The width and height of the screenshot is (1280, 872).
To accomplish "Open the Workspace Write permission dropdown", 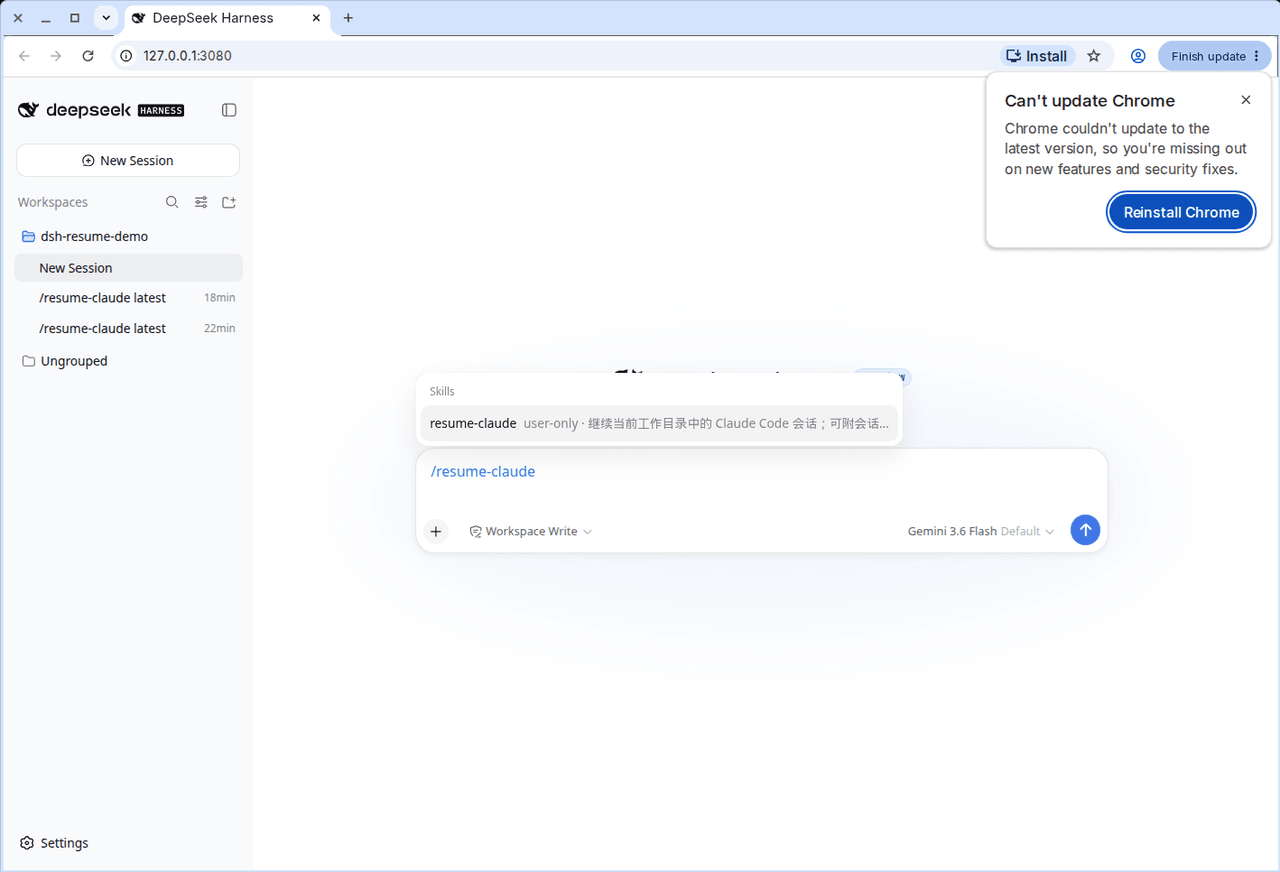I will pos(531,531).
